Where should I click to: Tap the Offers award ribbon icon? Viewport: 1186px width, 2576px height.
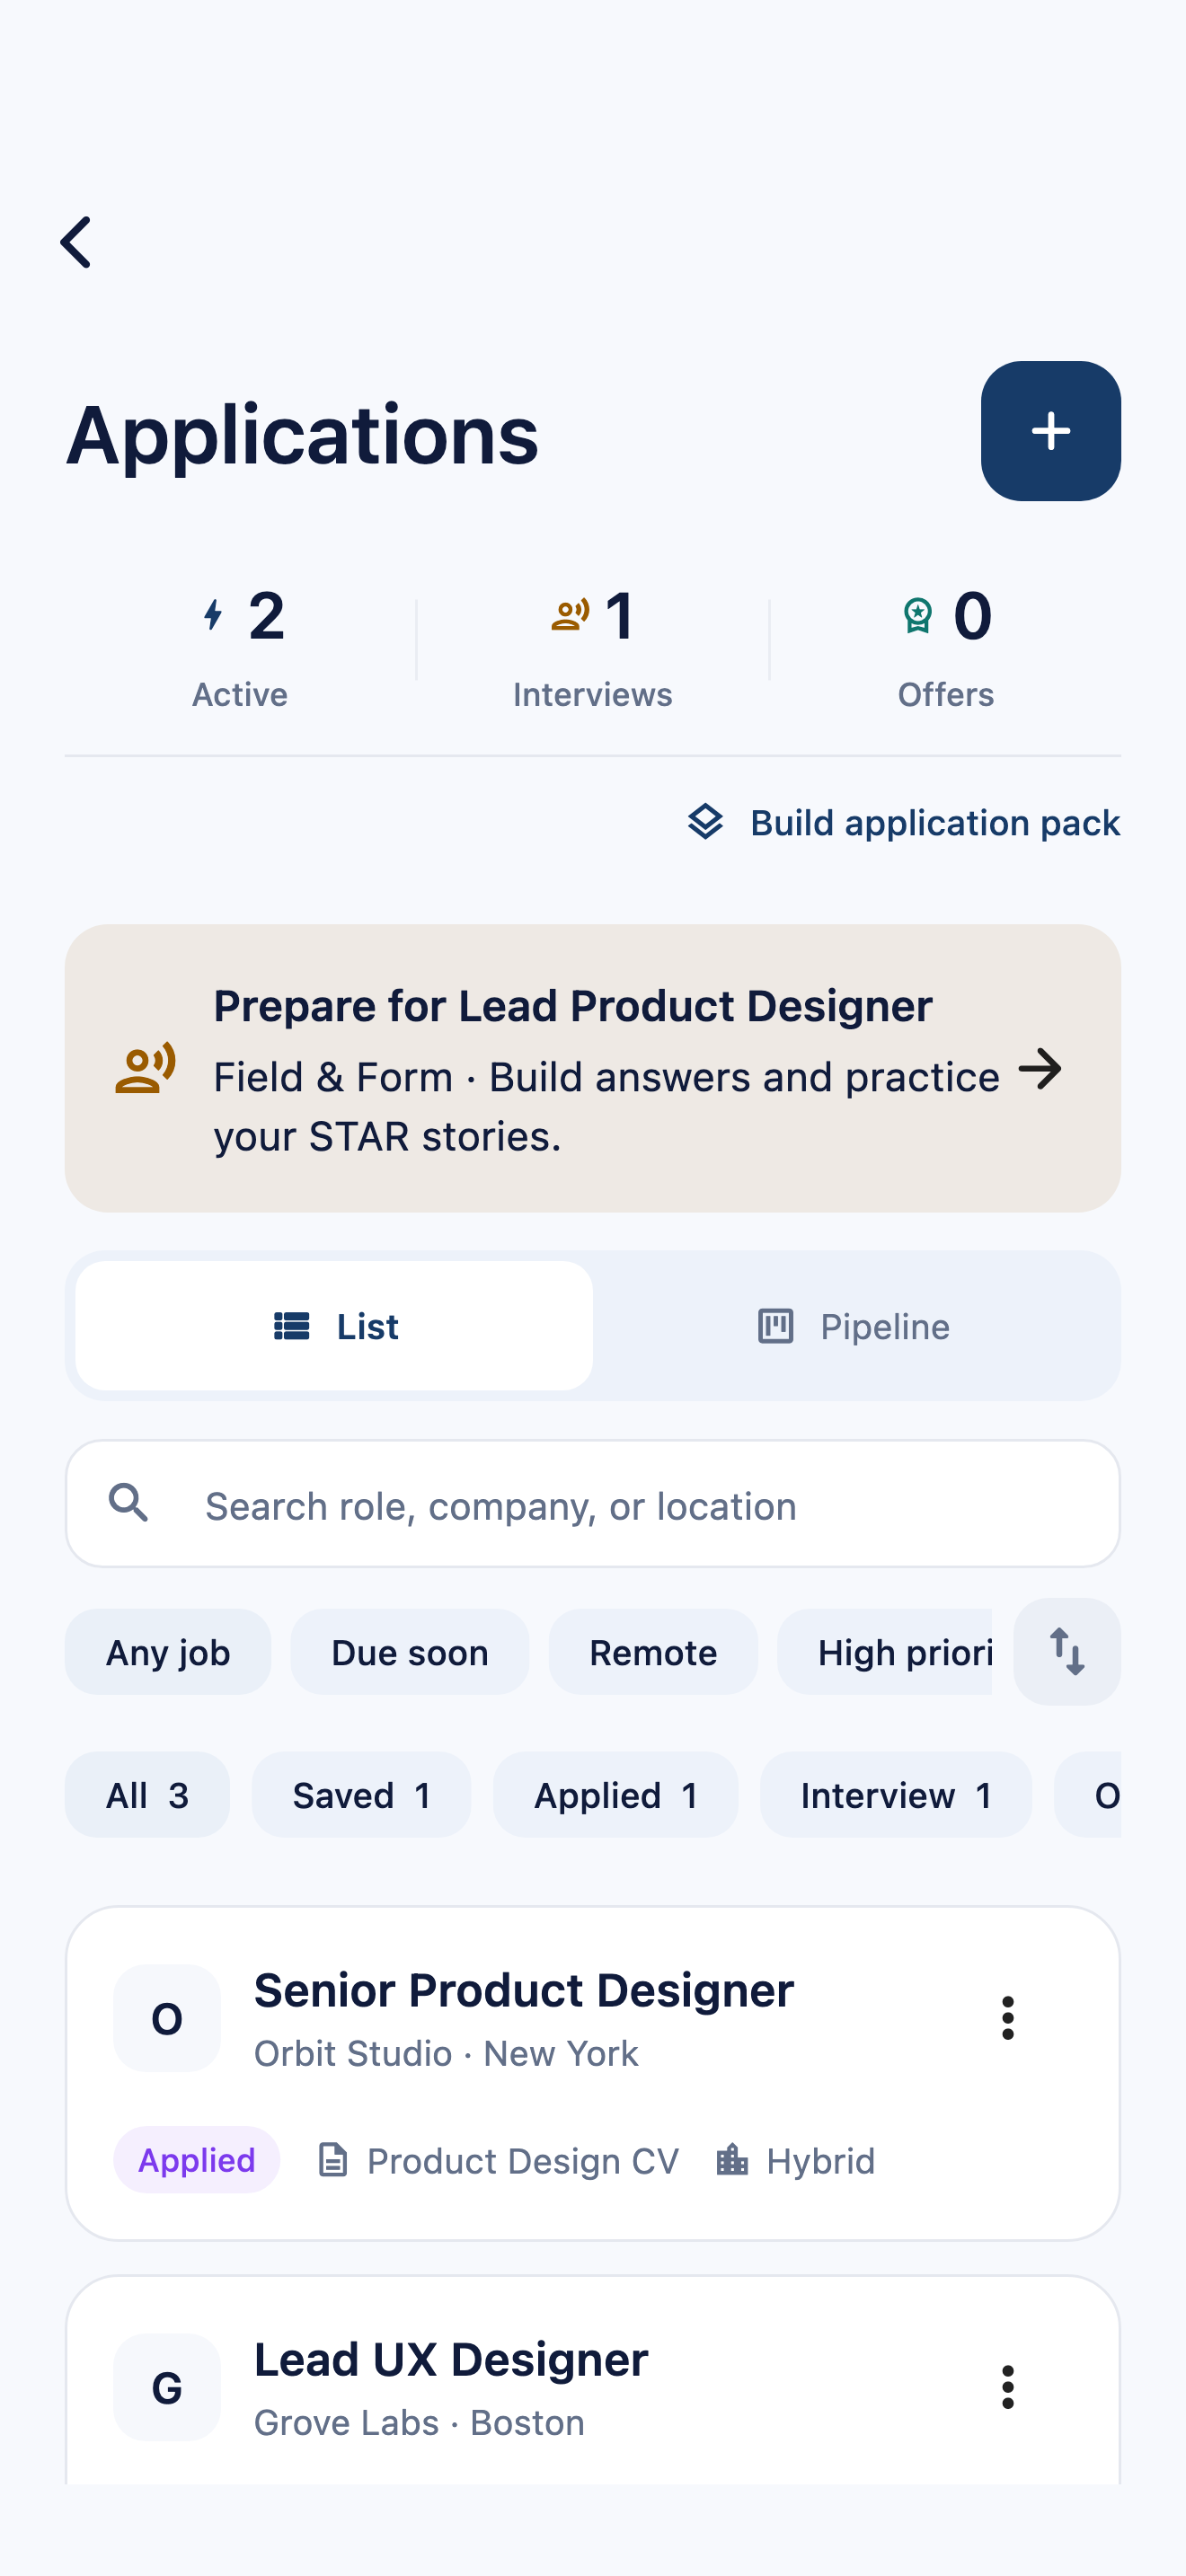pyautogui.click(x=917, y=615)
